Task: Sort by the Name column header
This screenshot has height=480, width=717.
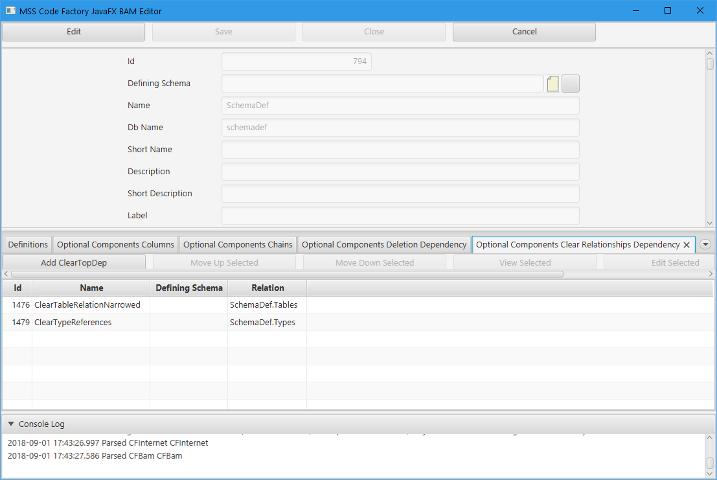Action: pos(91,288)
